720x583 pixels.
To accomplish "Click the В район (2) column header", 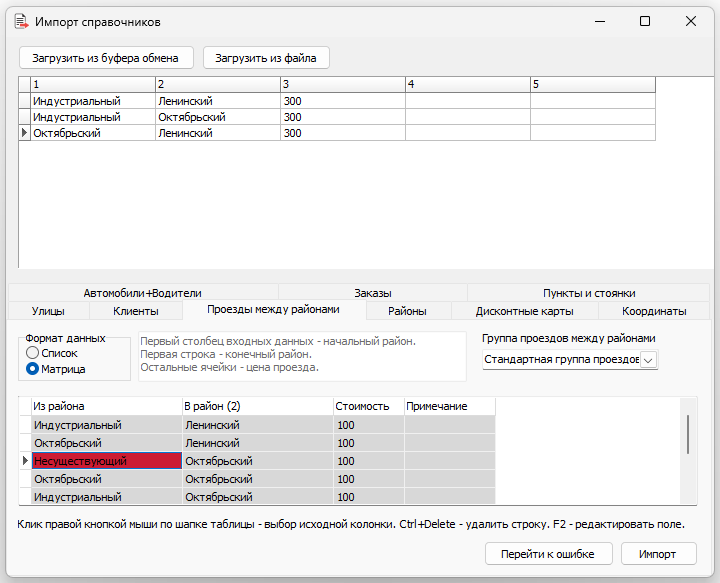I will point(258,406).
